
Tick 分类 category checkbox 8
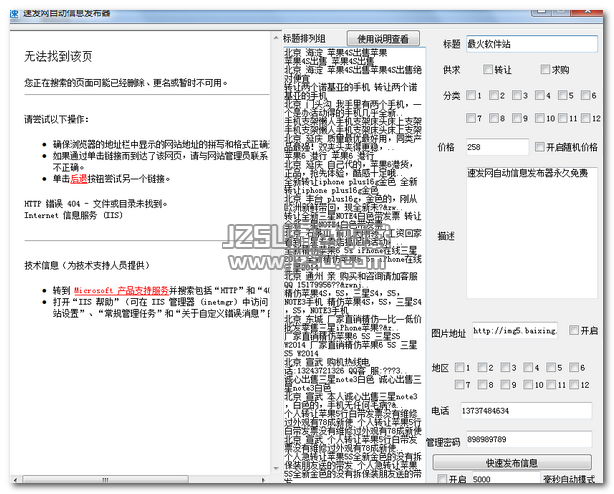[494, 118]
